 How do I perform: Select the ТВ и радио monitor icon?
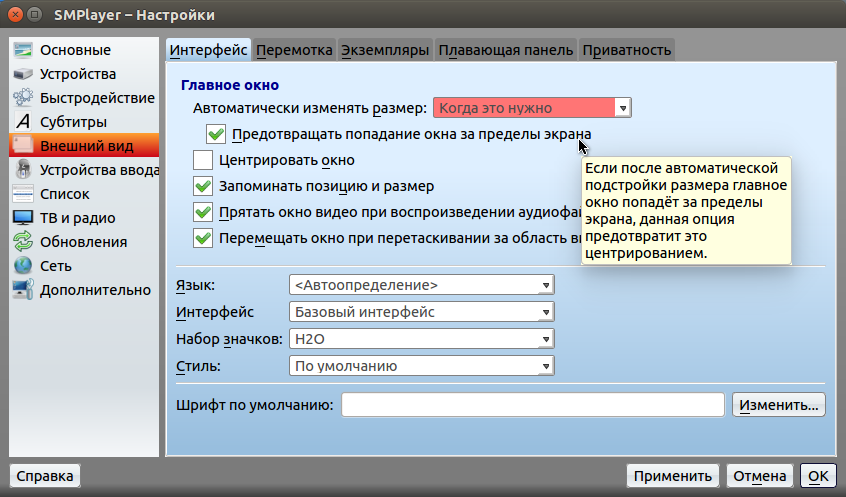(23, 218)
